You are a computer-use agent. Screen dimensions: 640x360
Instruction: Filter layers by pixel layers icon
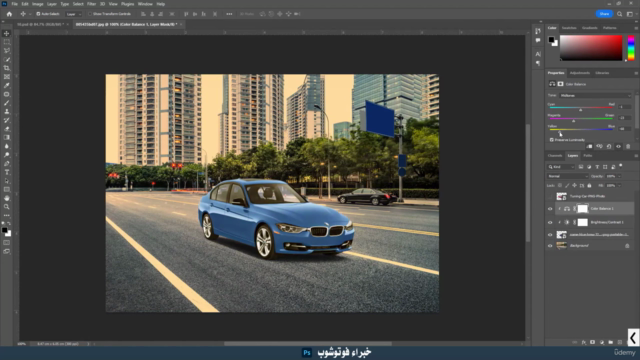pos(581,167)
